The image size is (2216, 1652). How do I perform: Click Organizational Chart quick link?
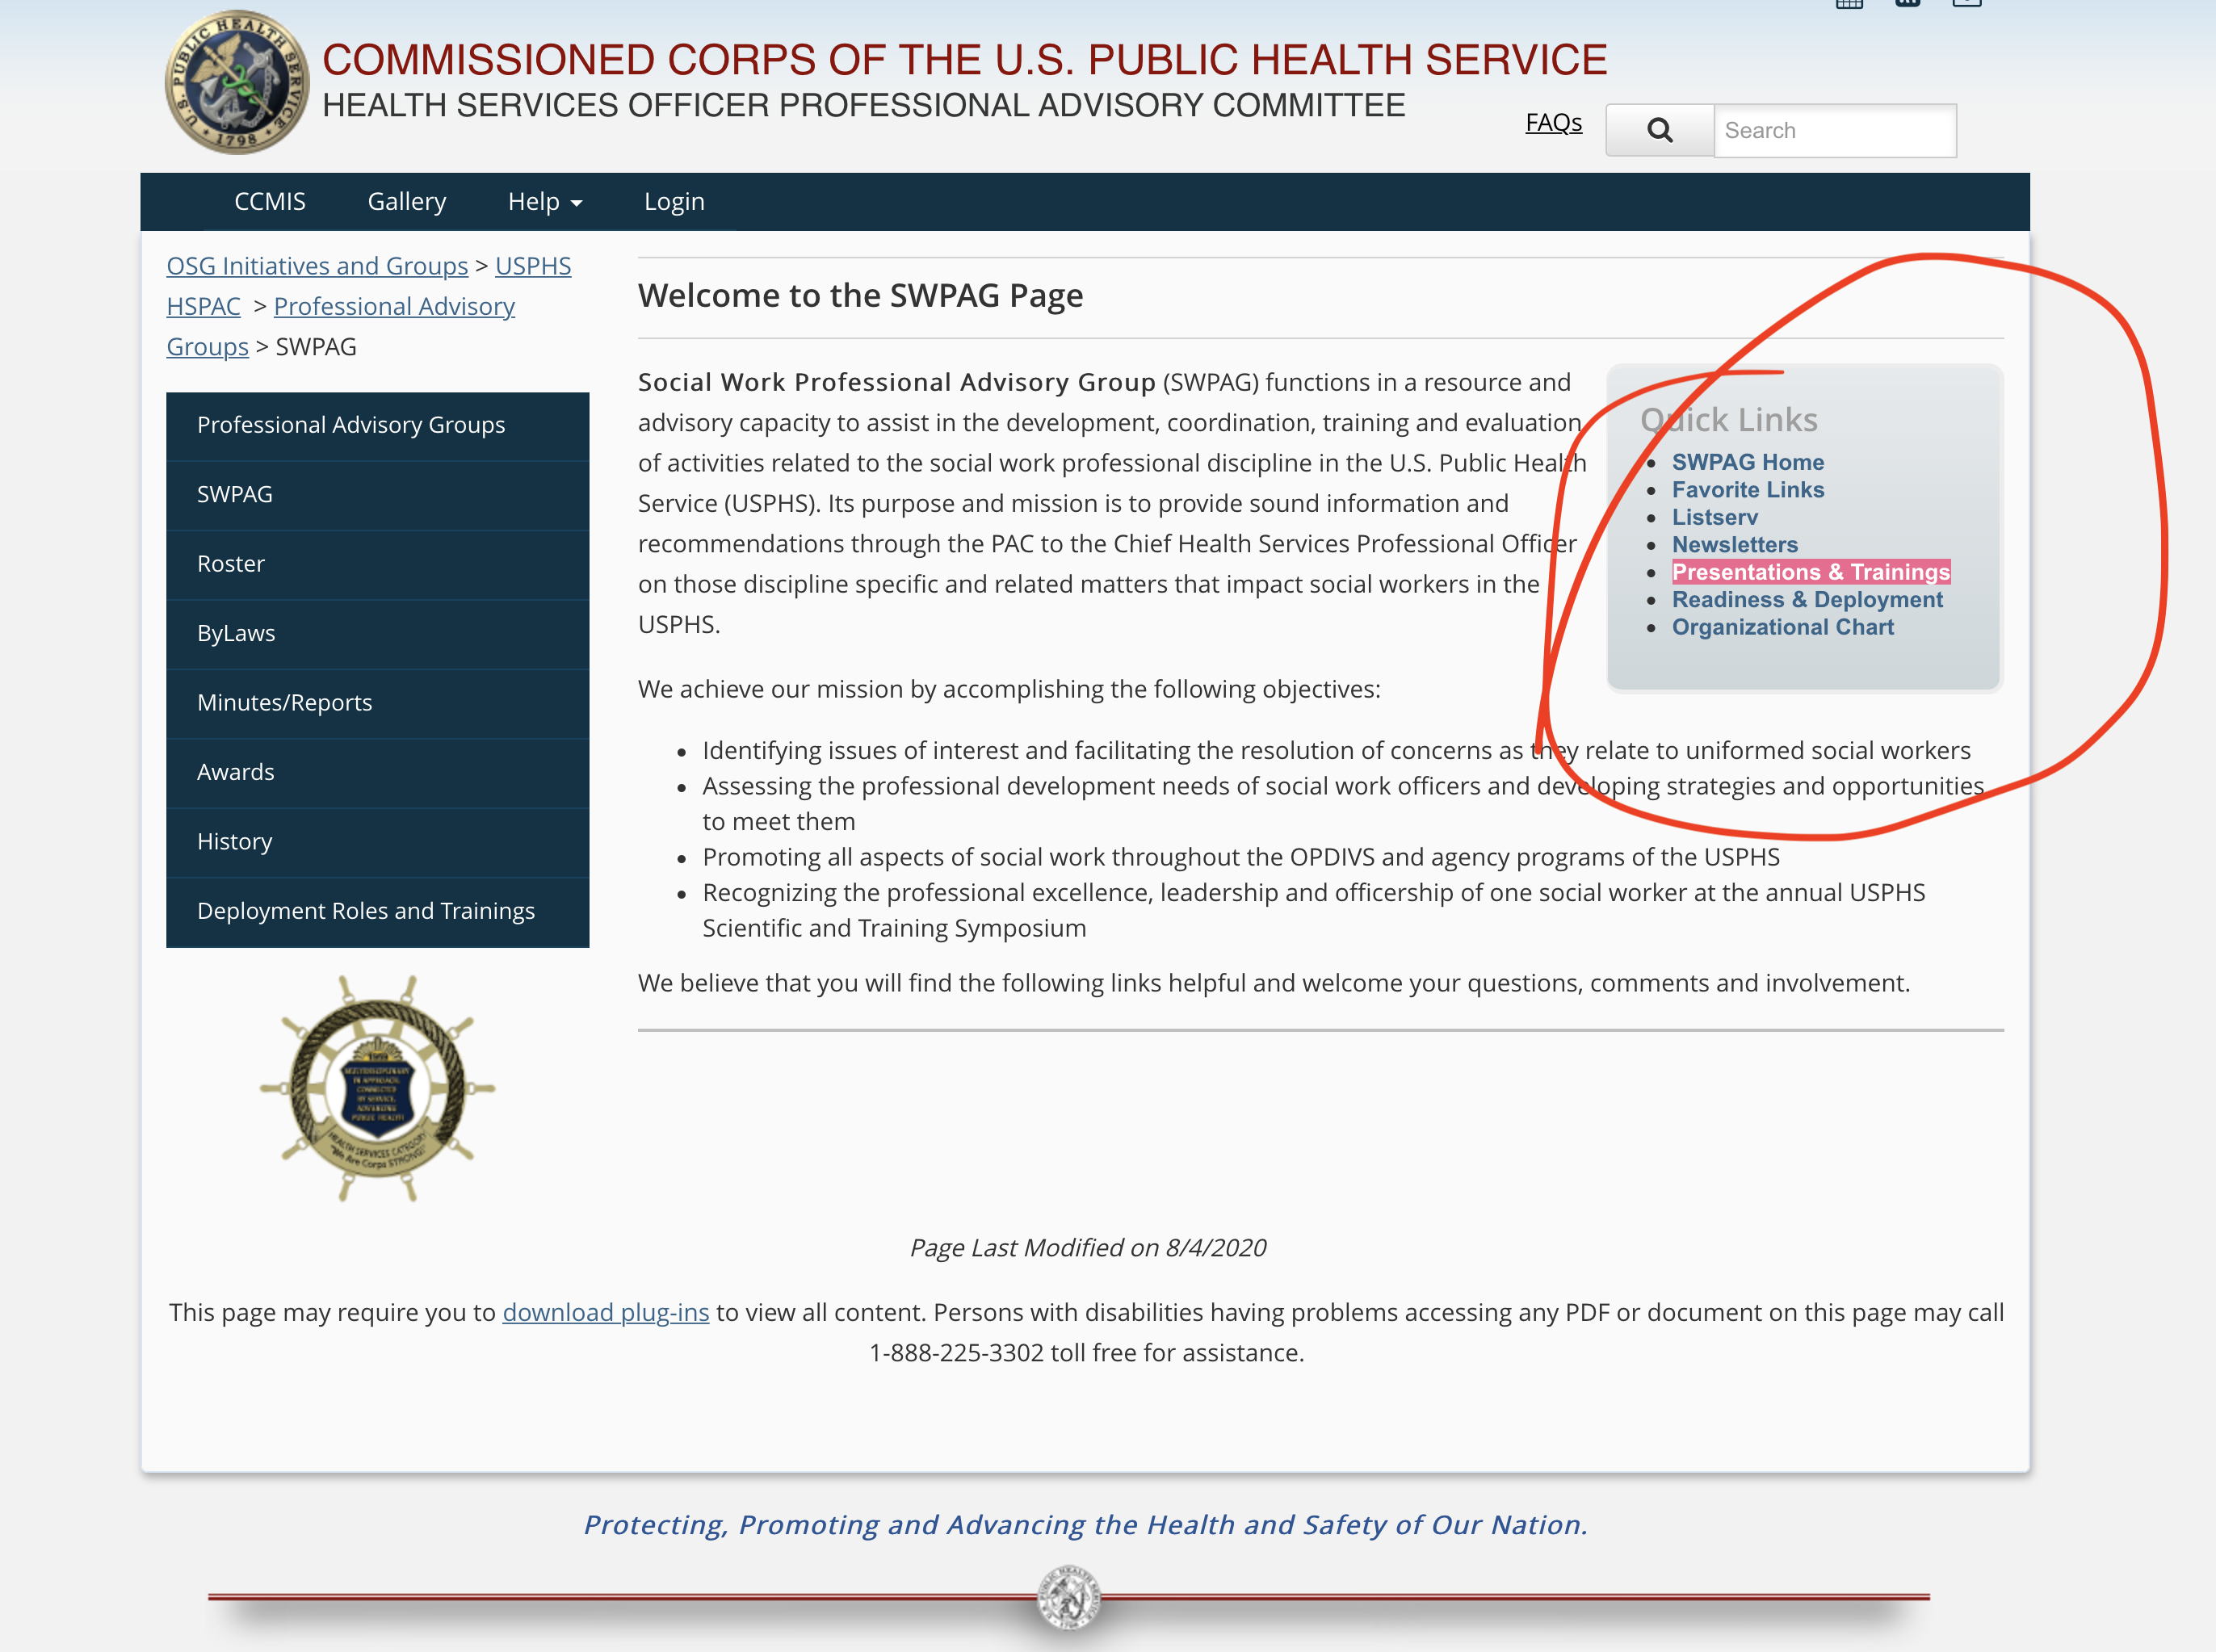click(1783, 627)
